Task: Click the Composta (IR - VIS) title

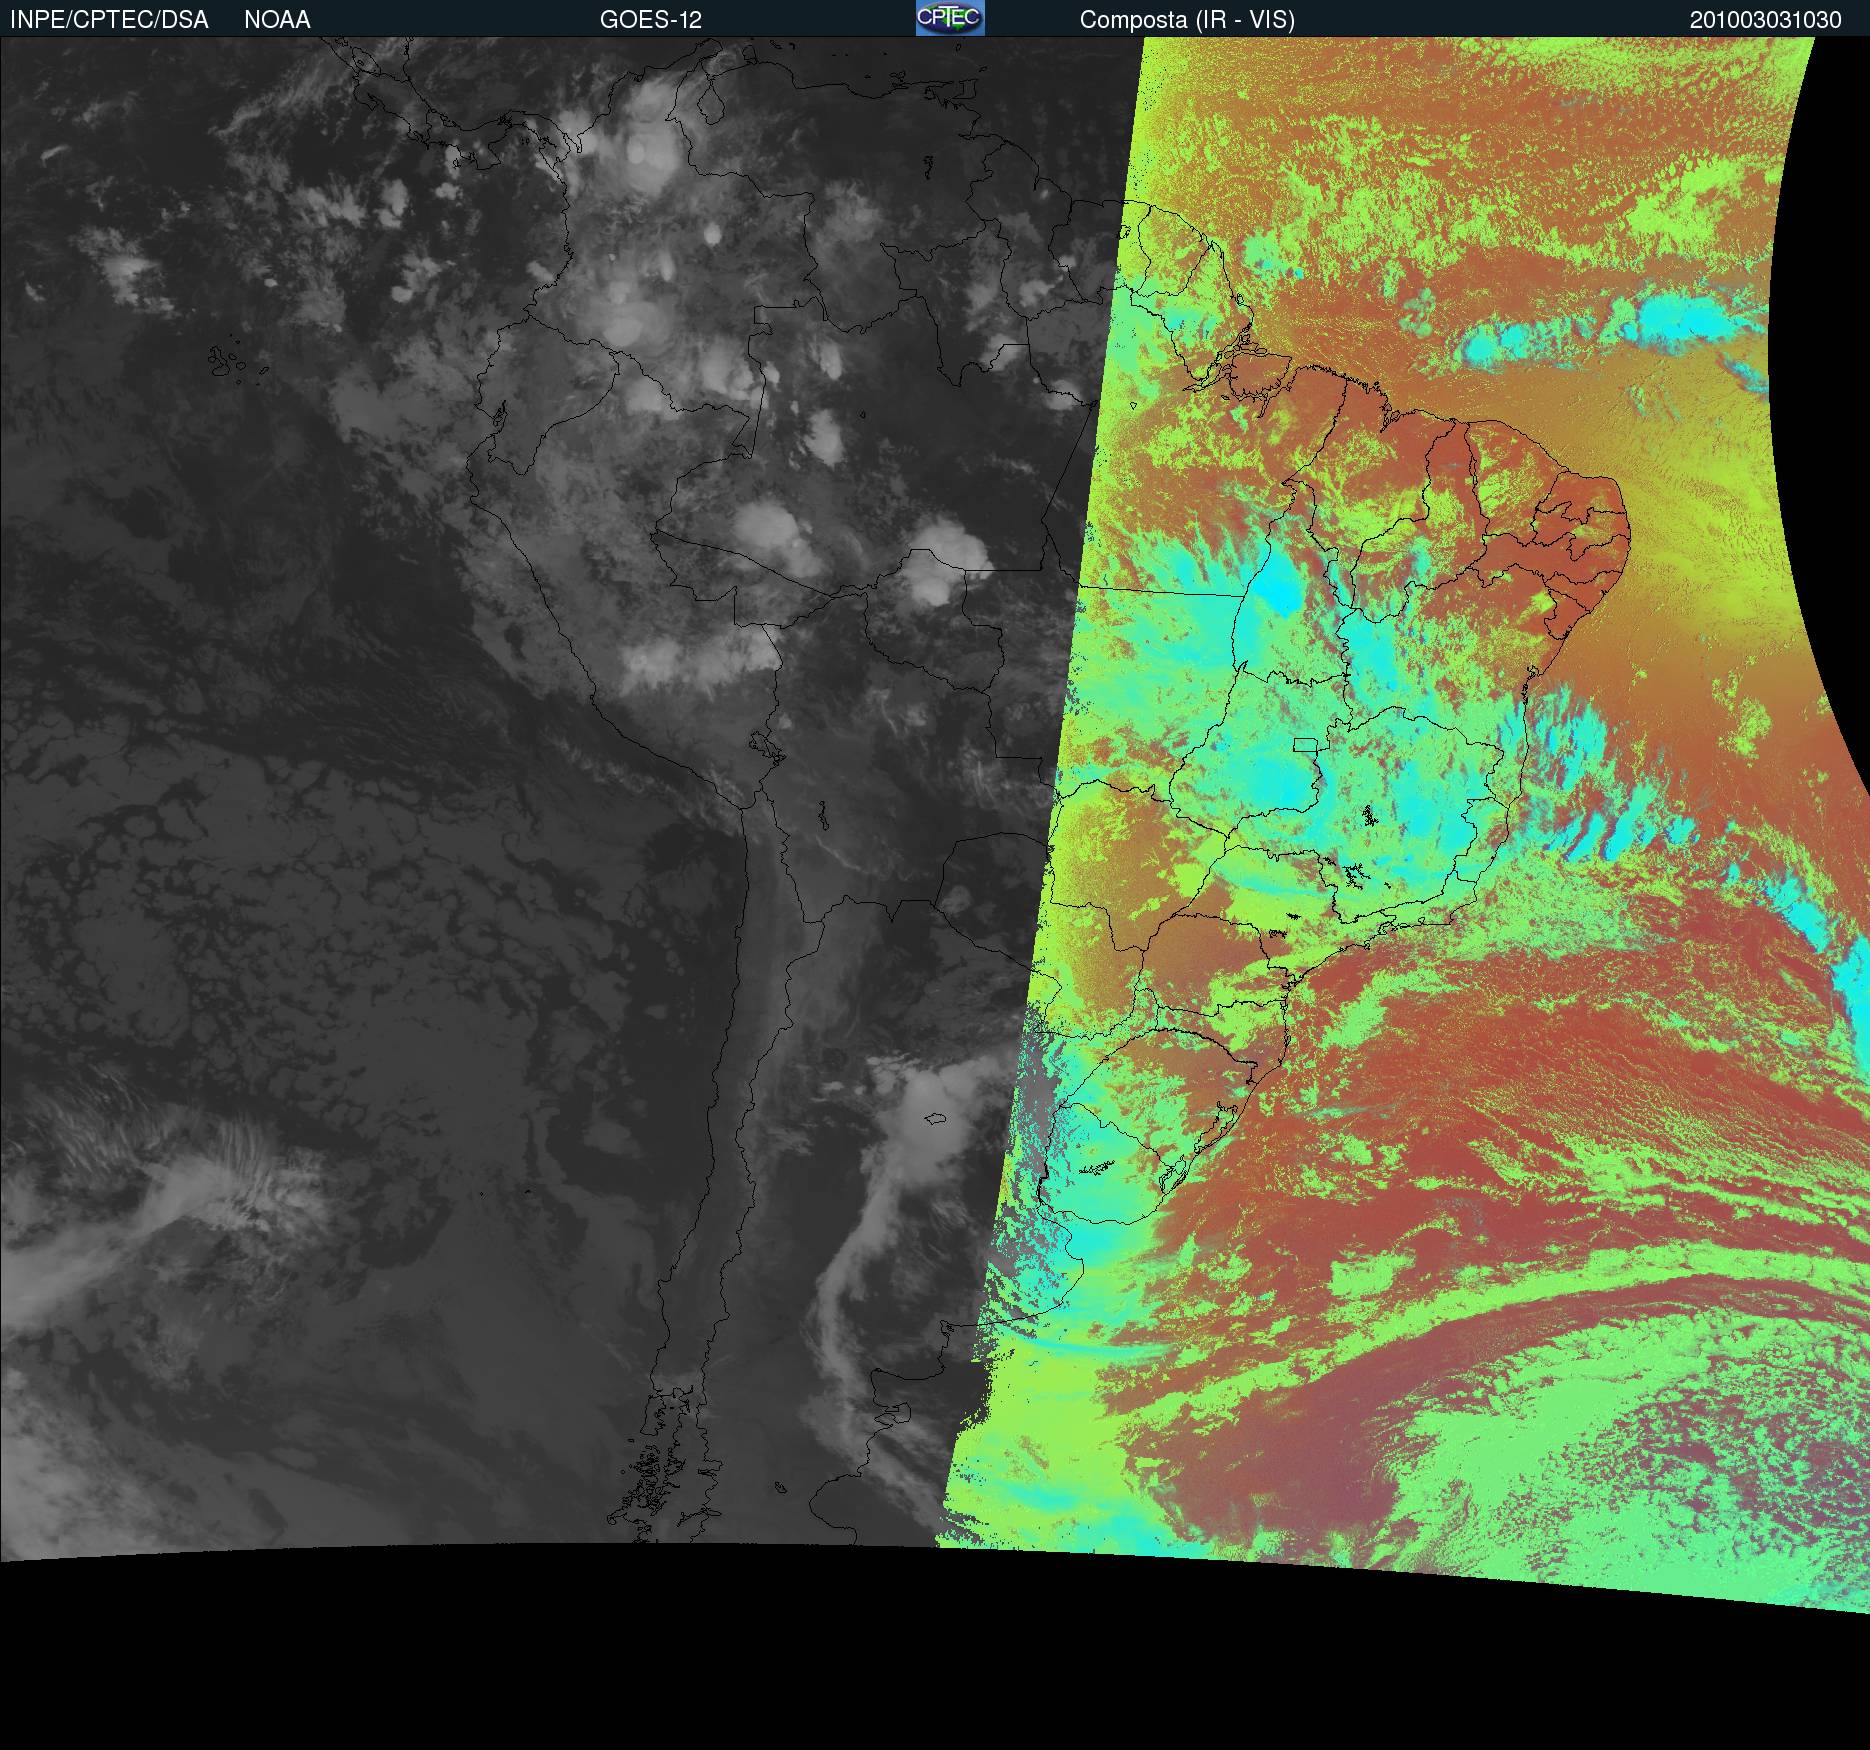Action: [x=1187, y=20]
